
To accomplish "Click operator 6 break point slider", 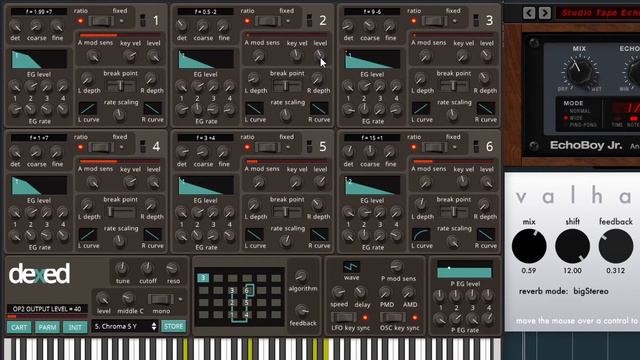I will click(454, 211).
